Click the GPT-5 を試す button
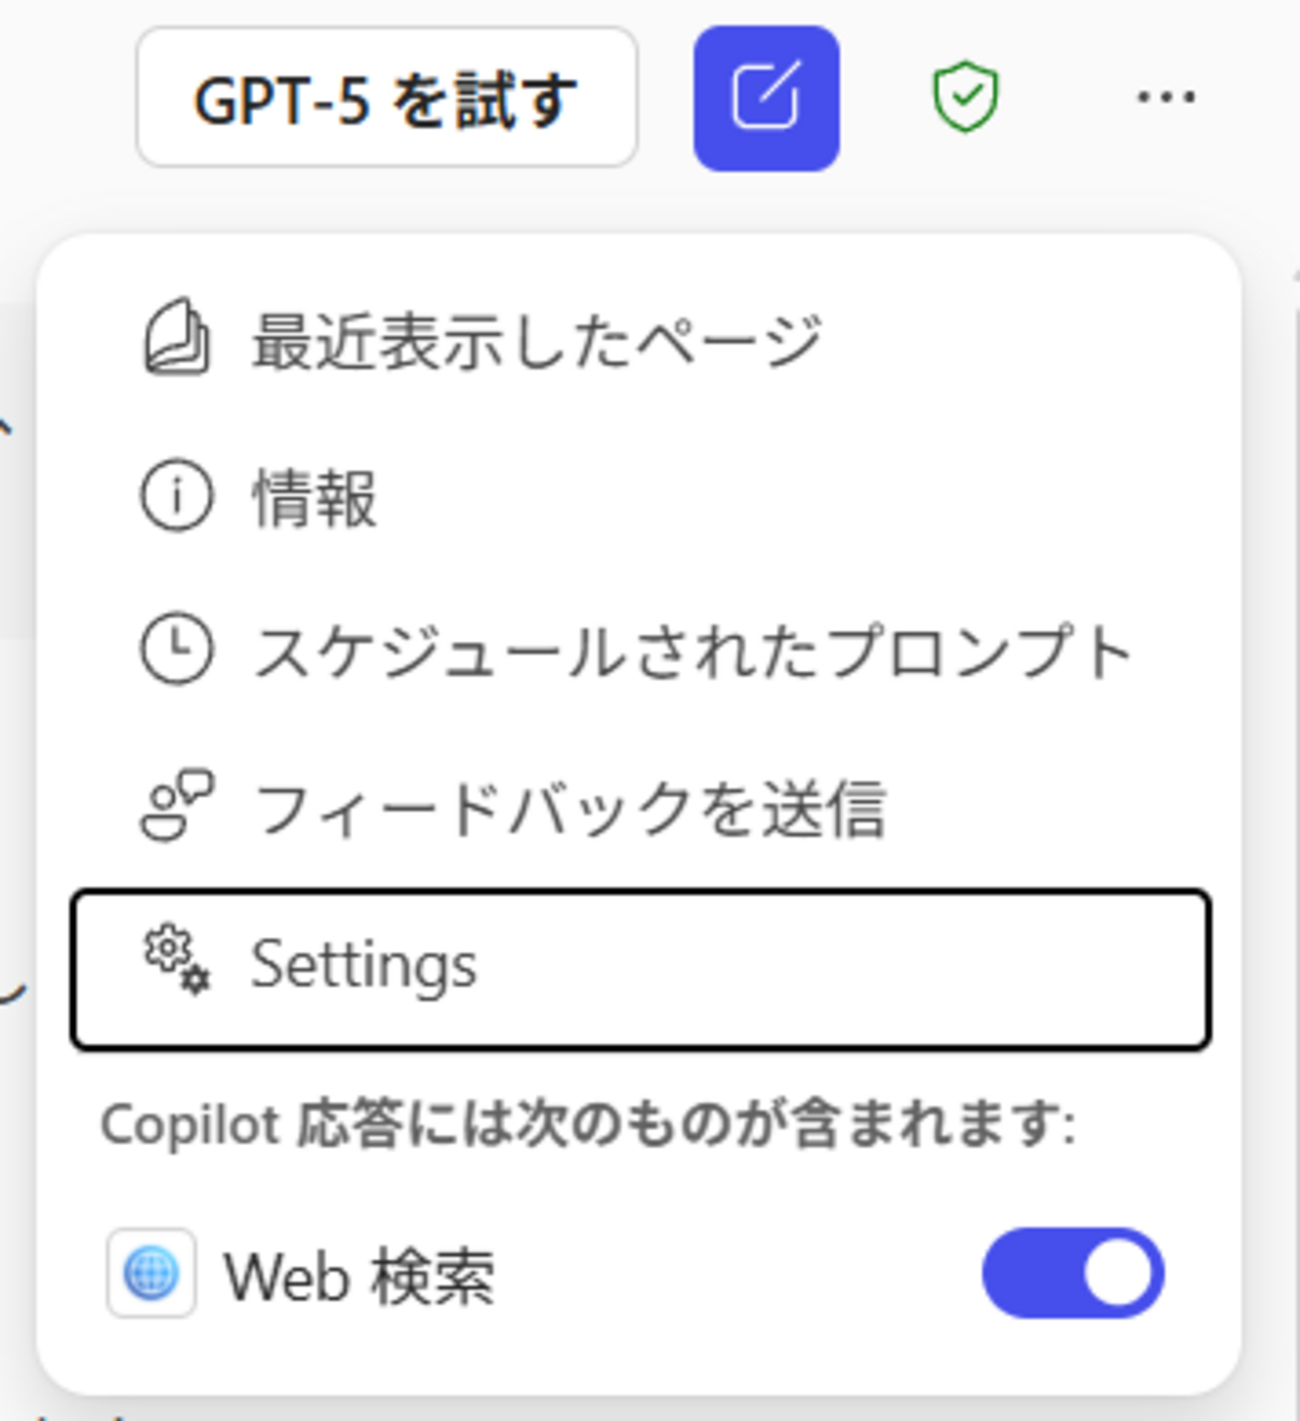The width and height of the screenshot is (1300, 1421). [x=386, y=98]
